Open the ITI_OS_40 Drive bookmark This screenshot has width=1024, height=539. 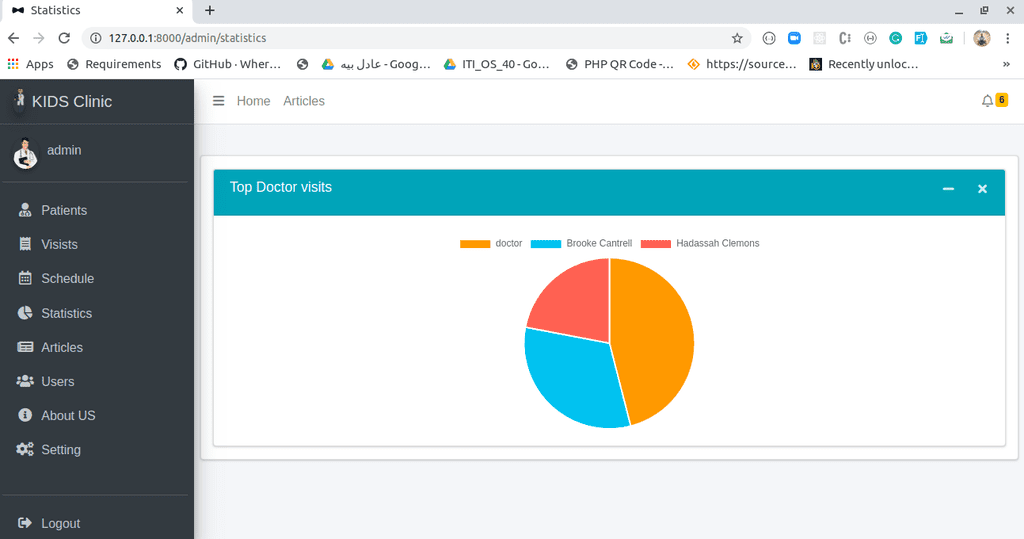click(497, 64)
